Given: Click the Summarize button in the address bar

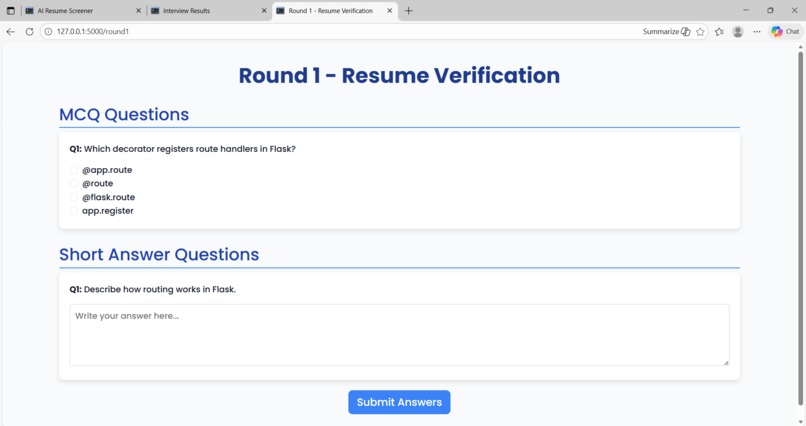Looking at the screenshot, I should pyautogui.click(x=666, y=31).
